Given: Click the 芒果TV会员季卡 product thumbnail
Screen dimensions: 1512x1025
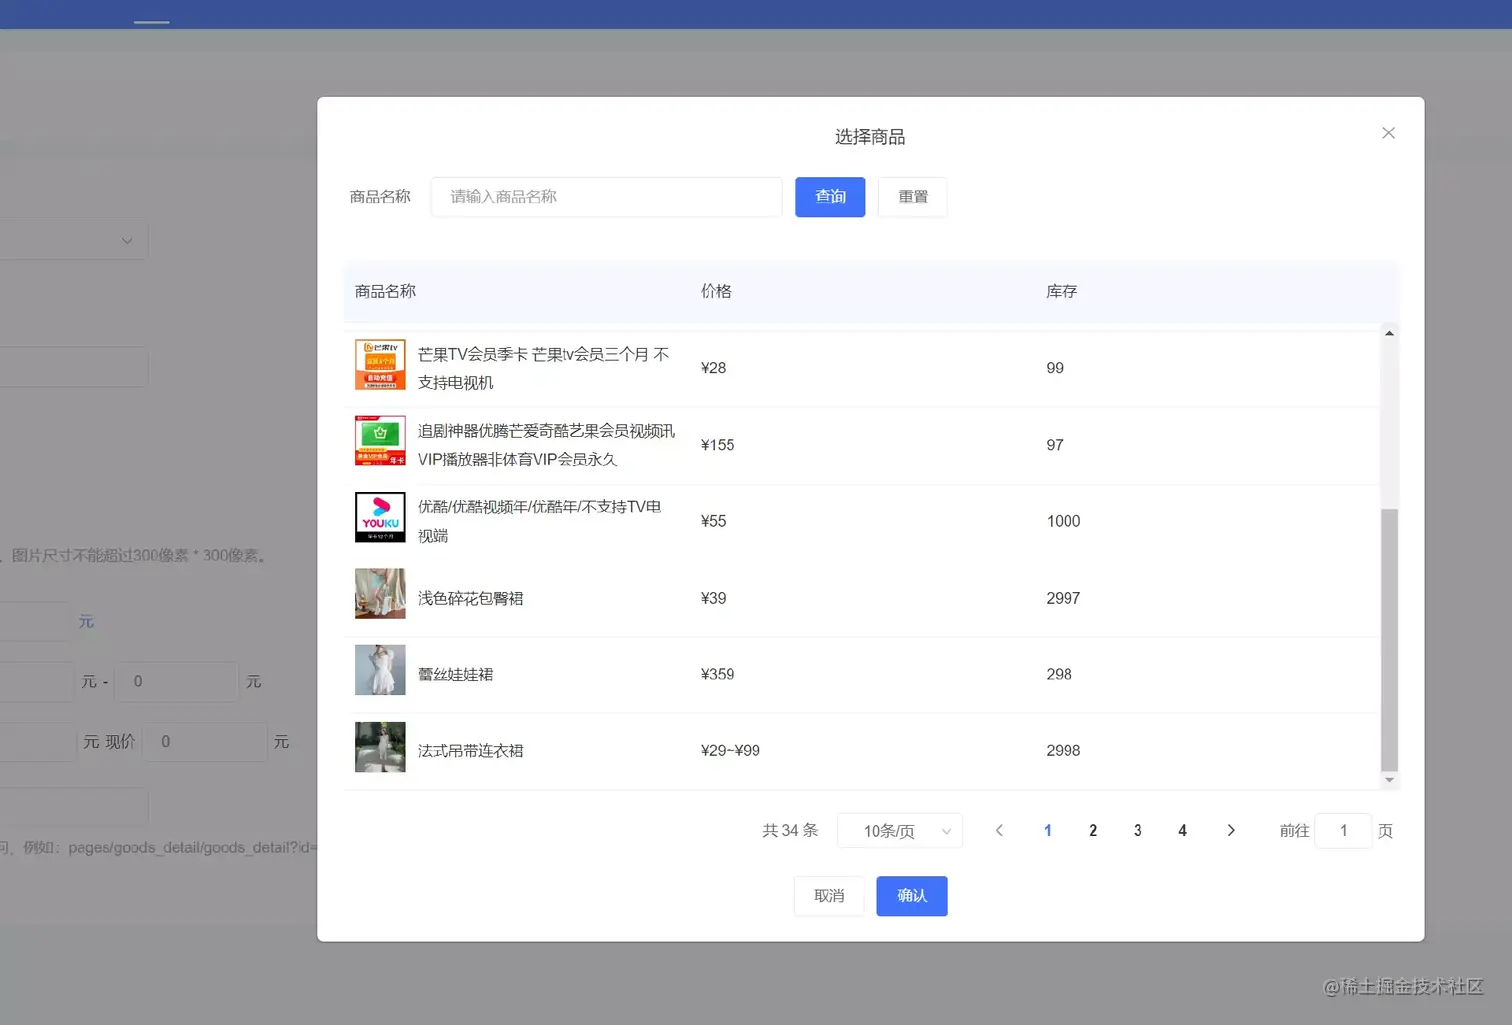Looking at the screenshot, I should [x=380, y=365].
